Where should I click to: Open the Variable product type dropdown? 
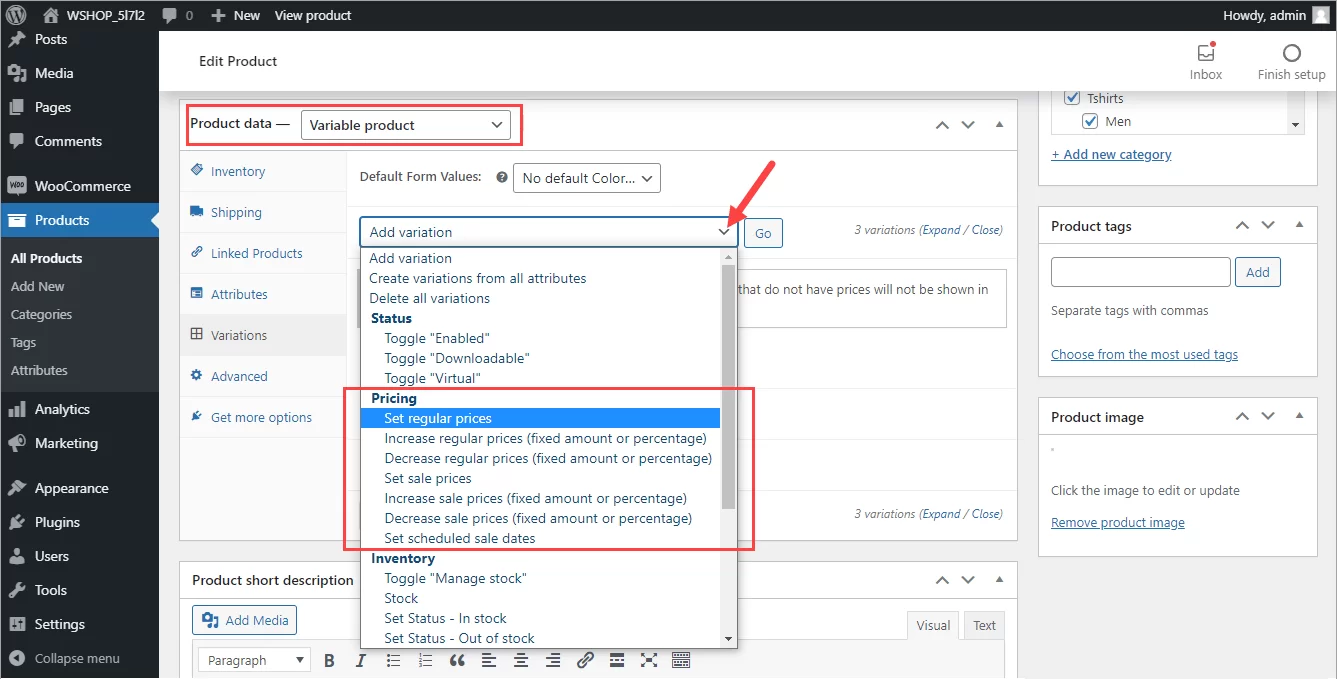tap(405, 124)
